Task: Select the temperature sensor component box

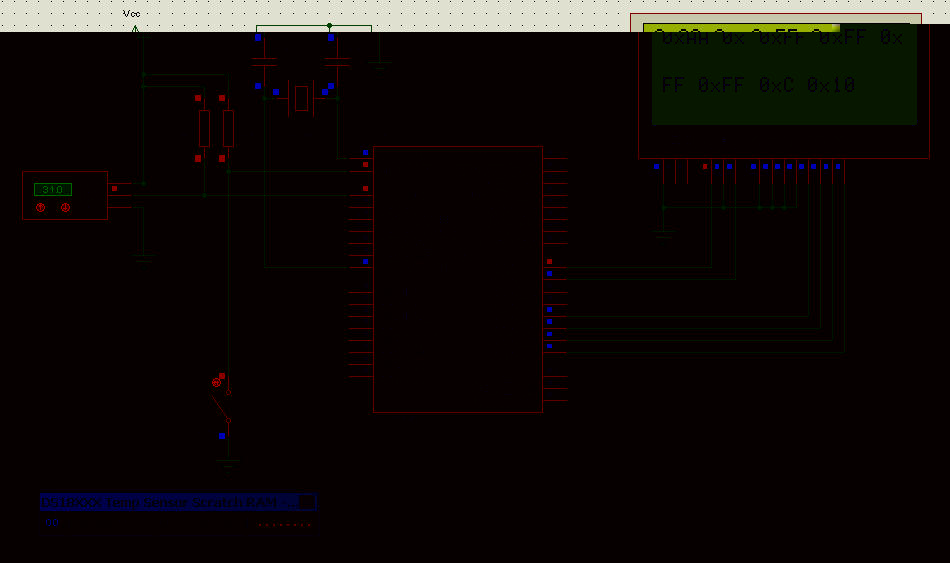Action: (65, 195)
